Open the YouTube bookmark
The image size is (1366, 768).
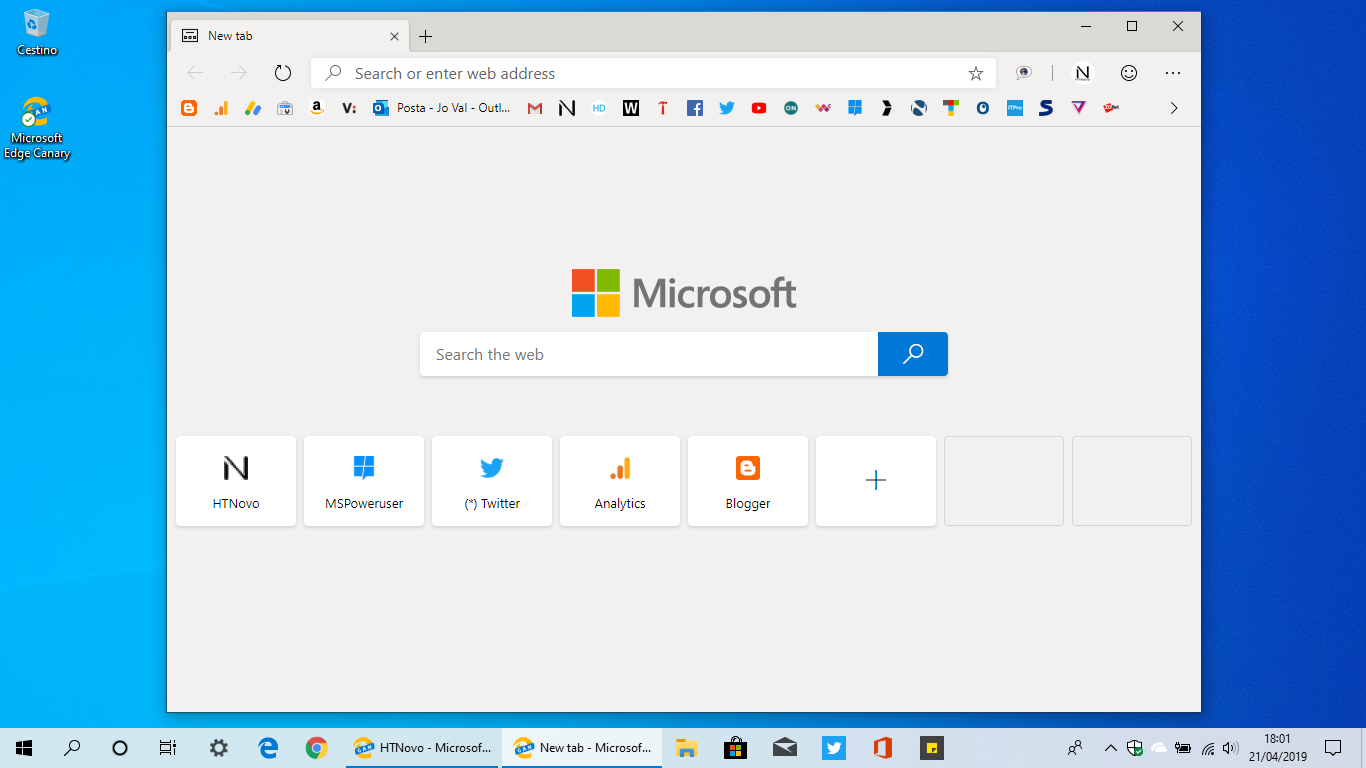tap(759, 107)
